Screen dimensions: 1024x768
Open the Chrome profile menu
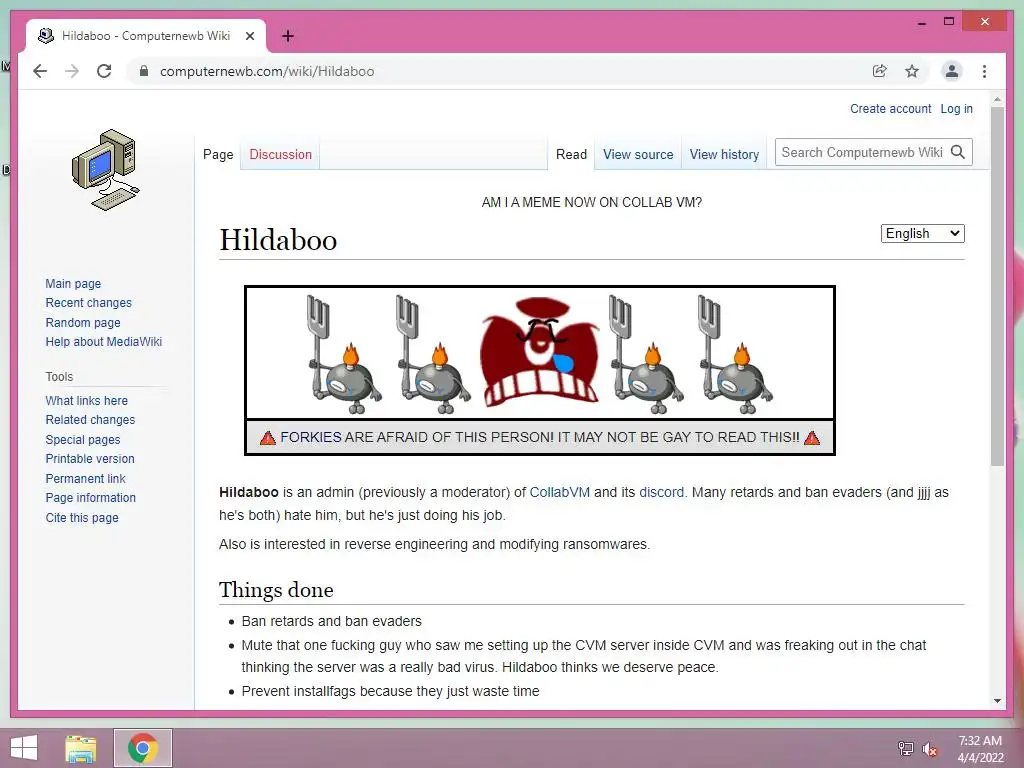pyautogui.click(x=952, y=71)
